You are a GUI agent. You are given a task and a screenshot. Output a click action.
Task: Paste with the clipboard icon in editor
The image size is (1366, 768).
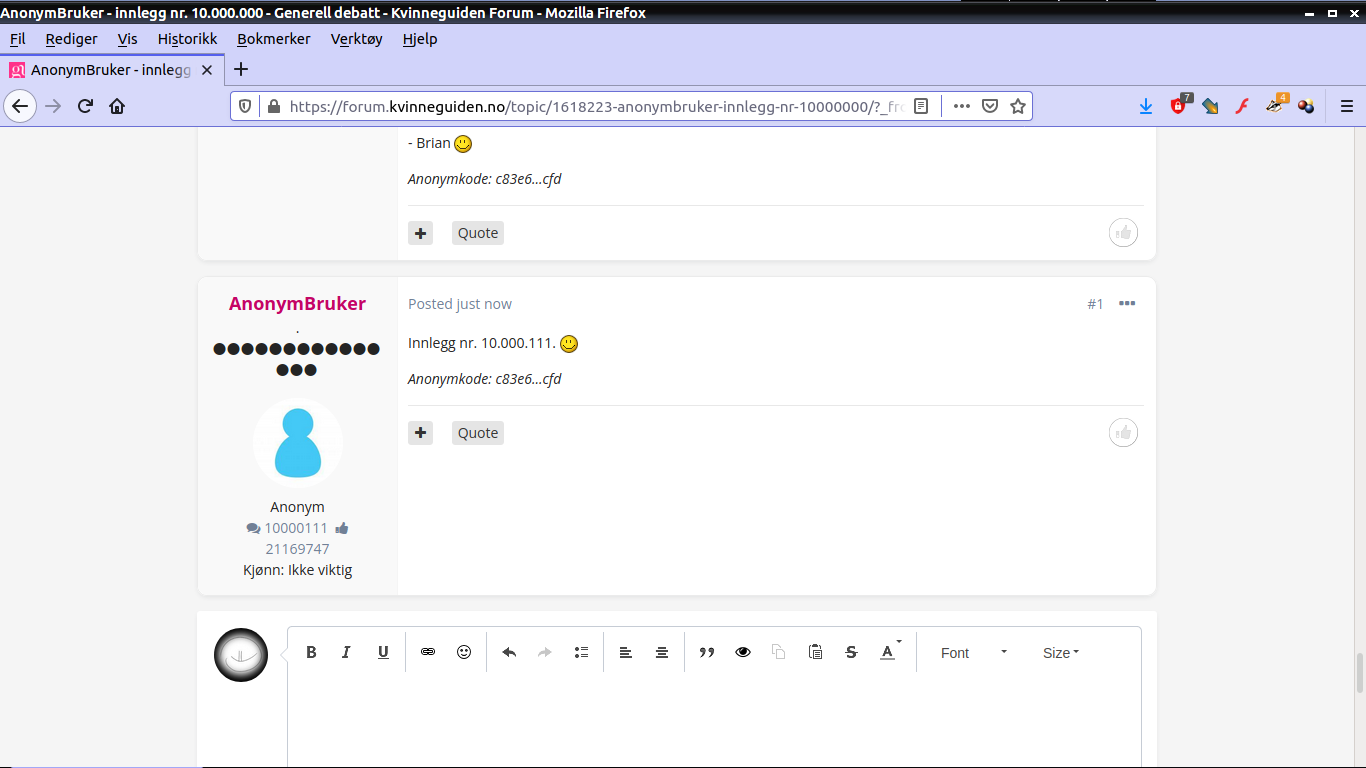(815, 652)
